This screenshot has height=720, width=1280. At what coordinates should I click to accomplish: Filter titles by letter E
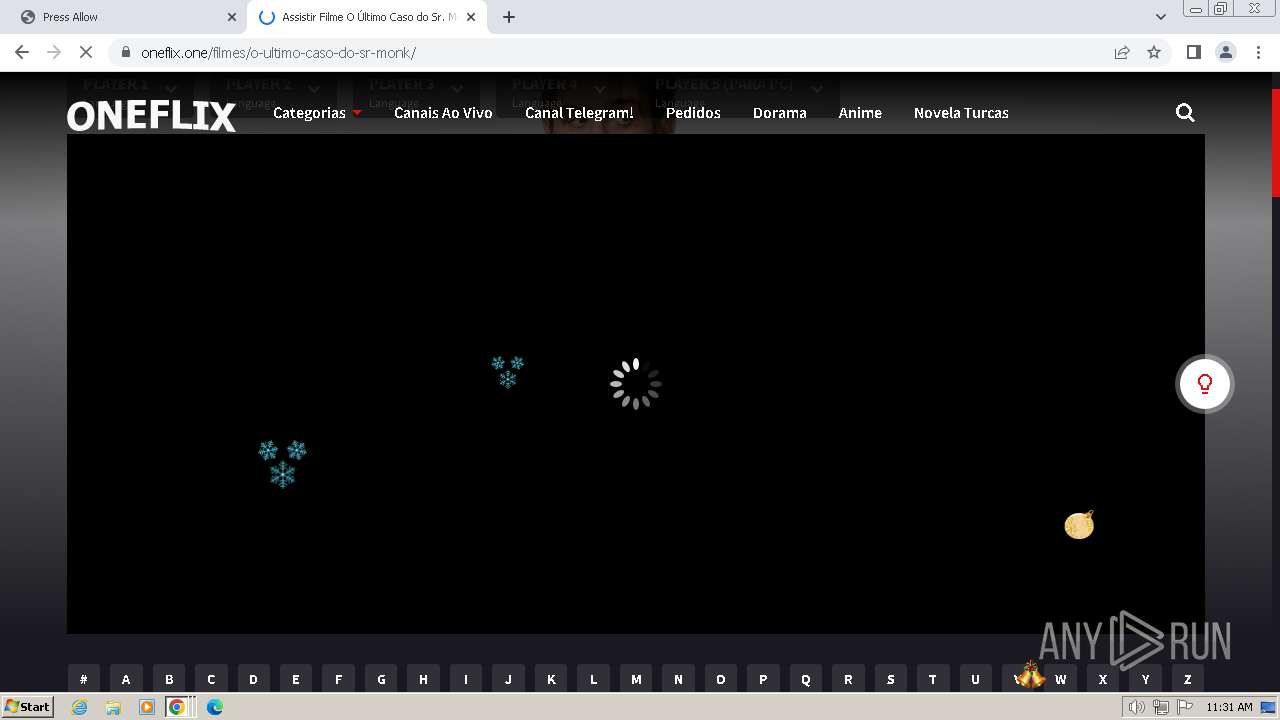click(x=296, y=679)
